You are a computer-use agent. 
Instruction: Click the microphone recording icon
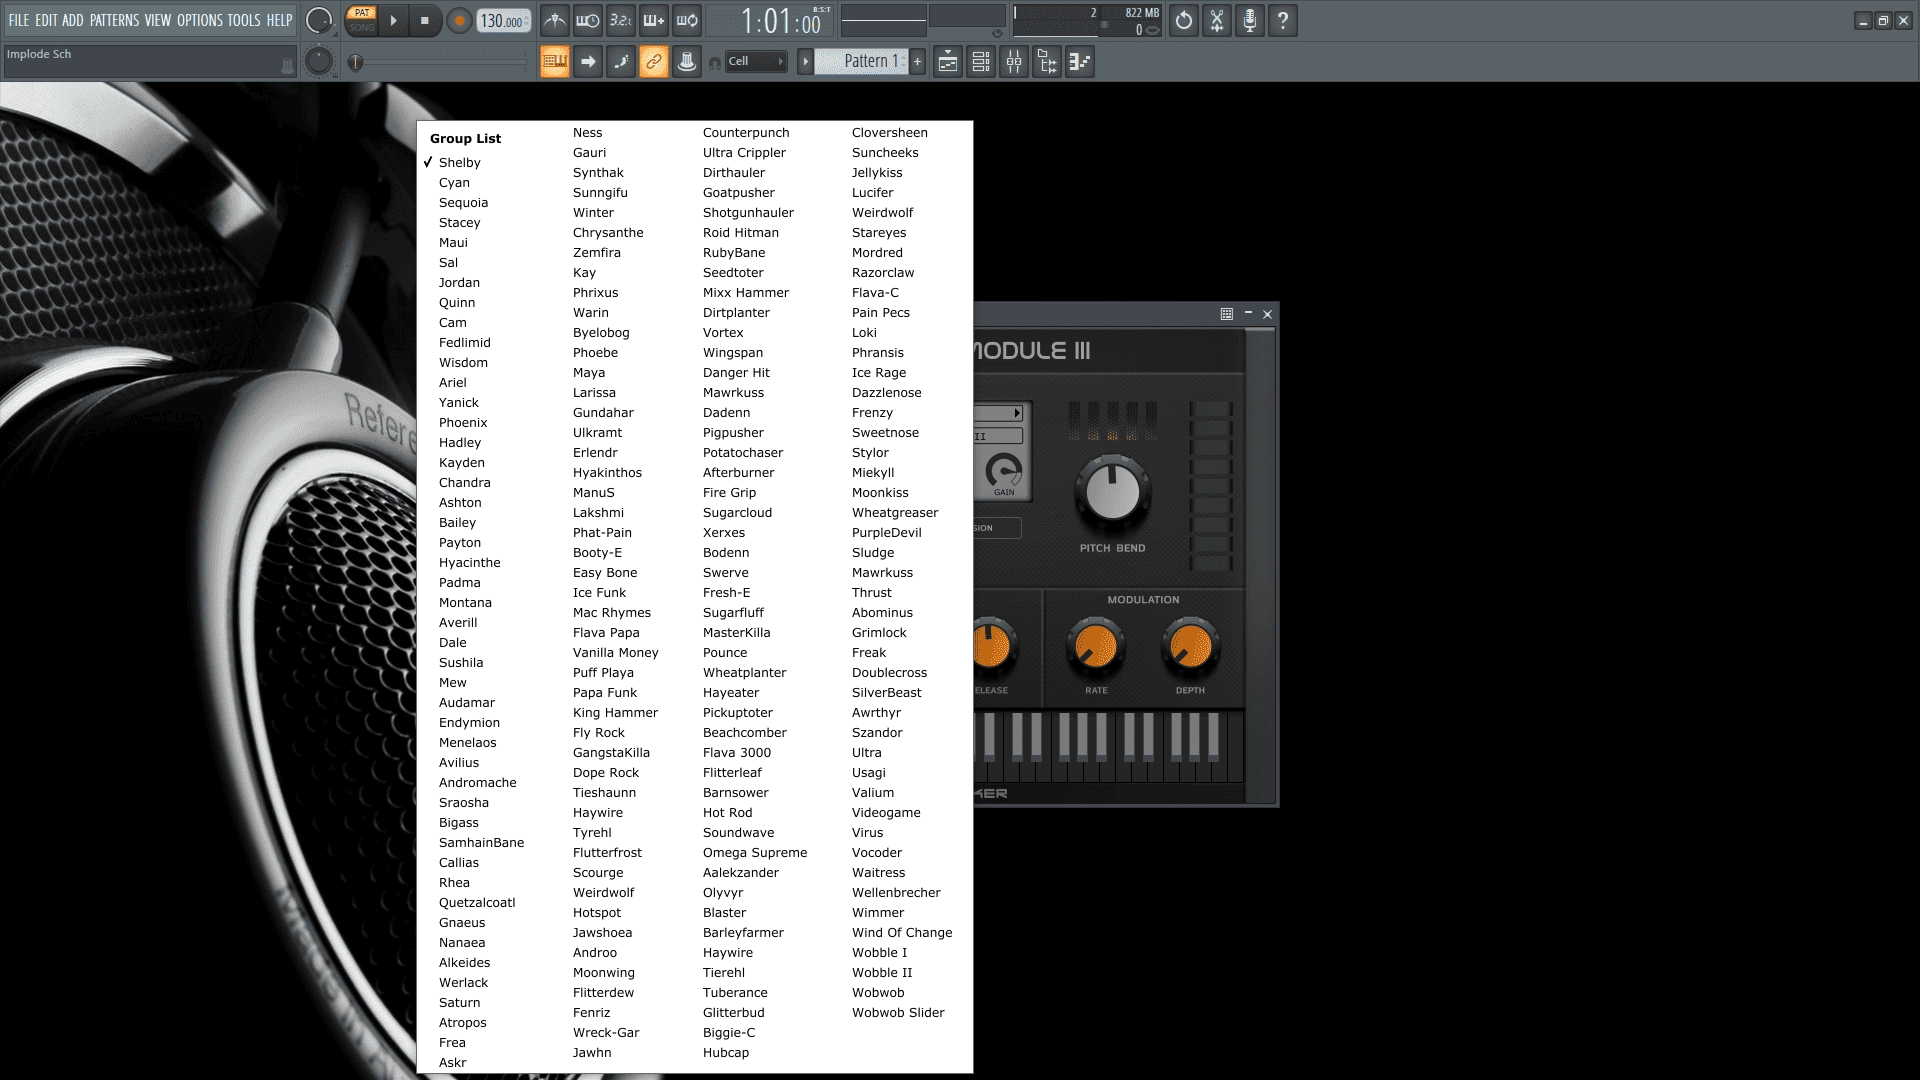tap(1250, 20)
